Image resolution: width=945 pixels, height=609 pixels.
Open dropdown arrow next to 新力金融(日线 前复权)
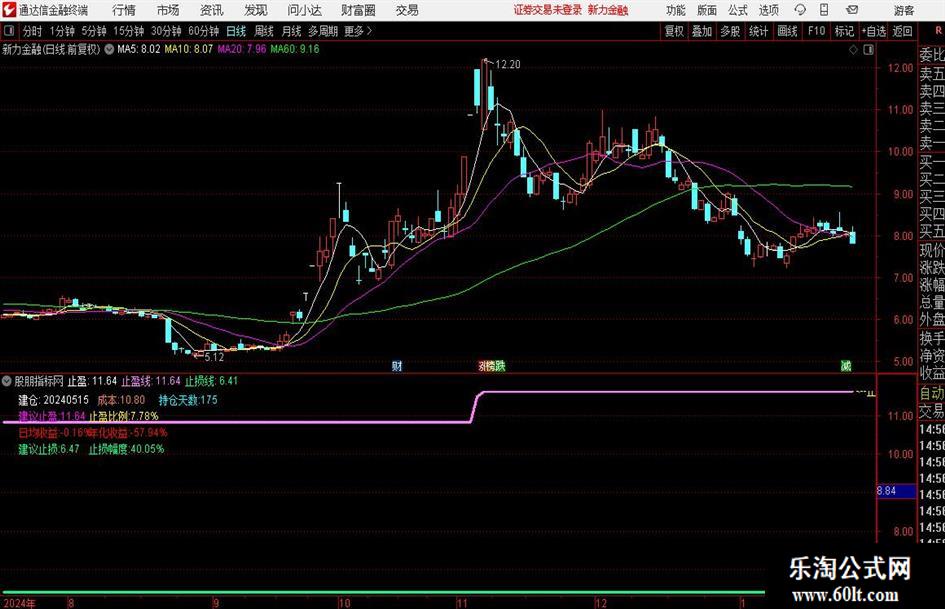[109, 49]
